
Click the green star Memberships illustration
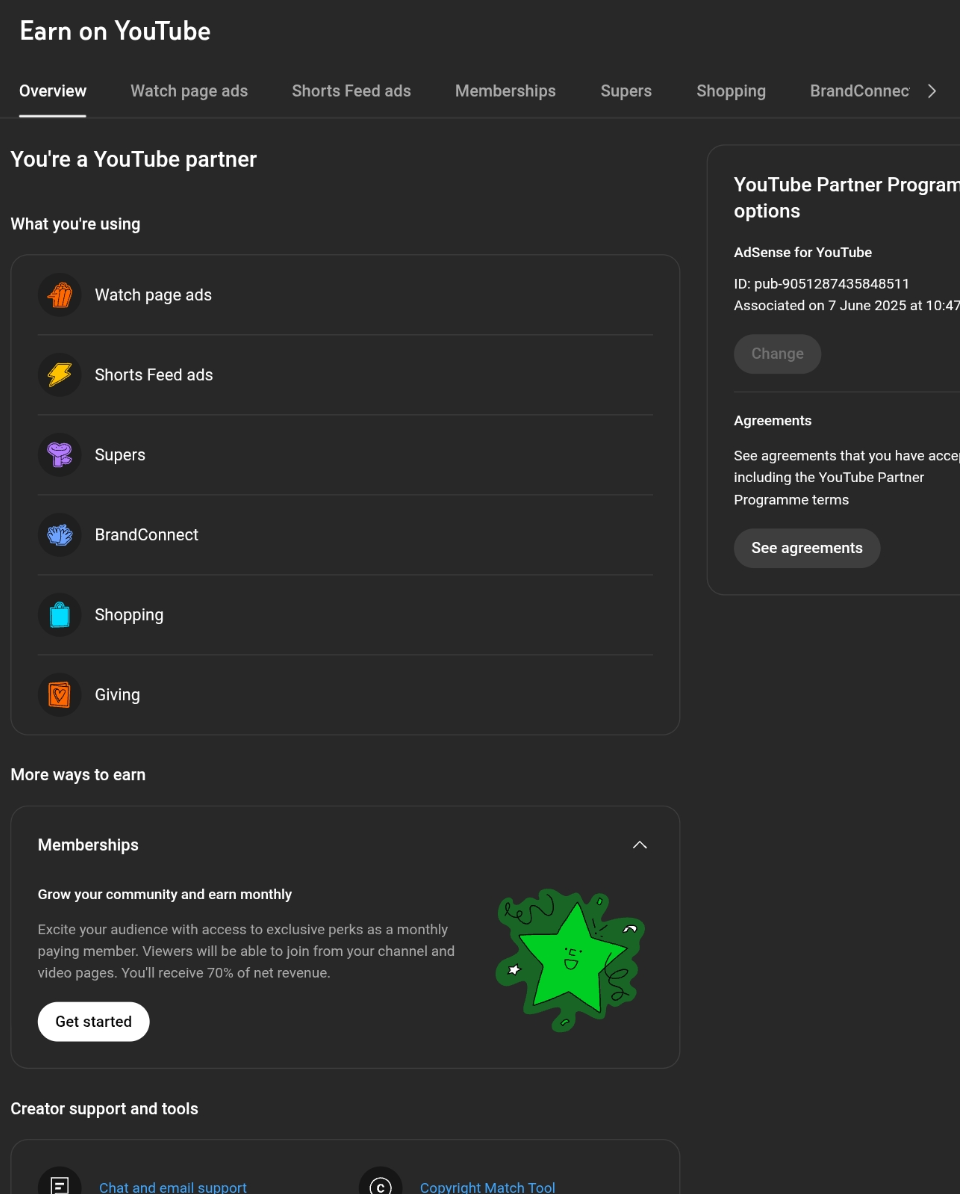click(570, 960)
